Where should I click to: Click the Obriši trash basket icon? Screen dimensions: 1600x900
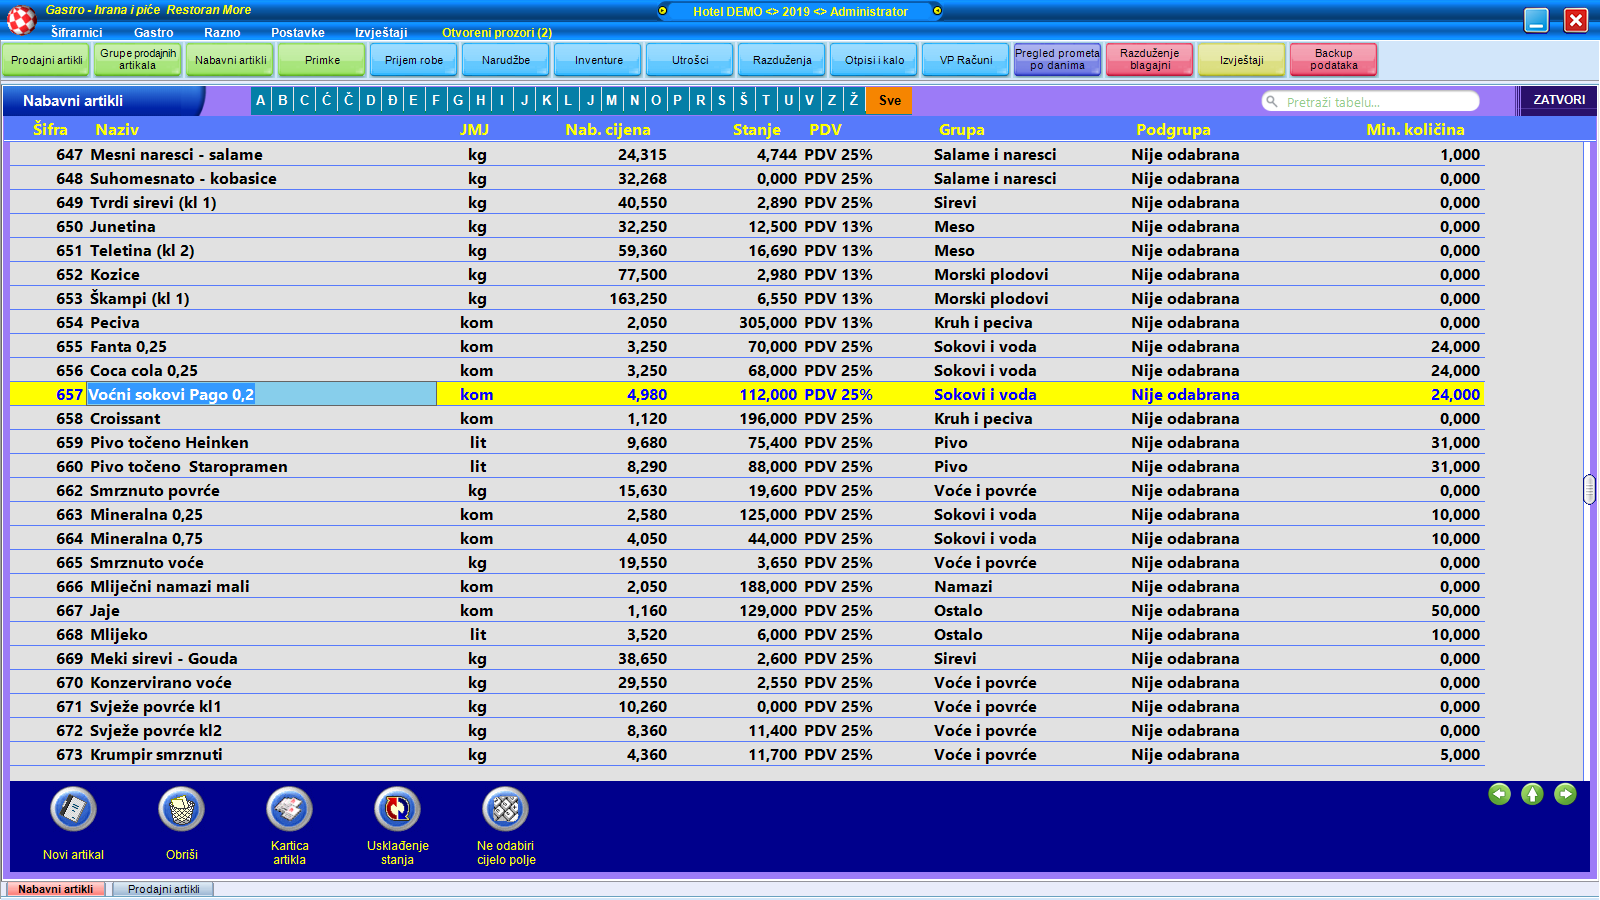click(181, 810)
